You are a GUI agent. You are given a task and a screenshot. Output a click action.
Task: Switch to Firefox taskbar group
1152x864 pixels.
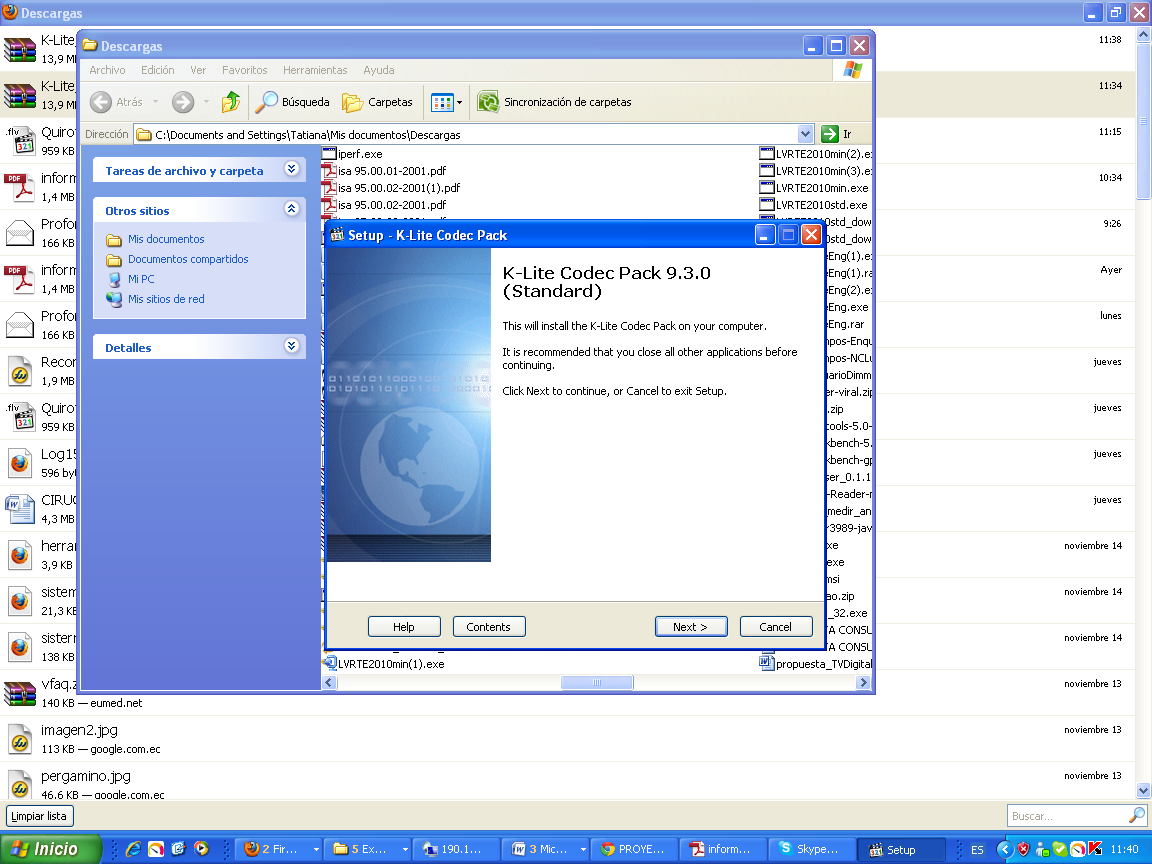tap(281, 849)
